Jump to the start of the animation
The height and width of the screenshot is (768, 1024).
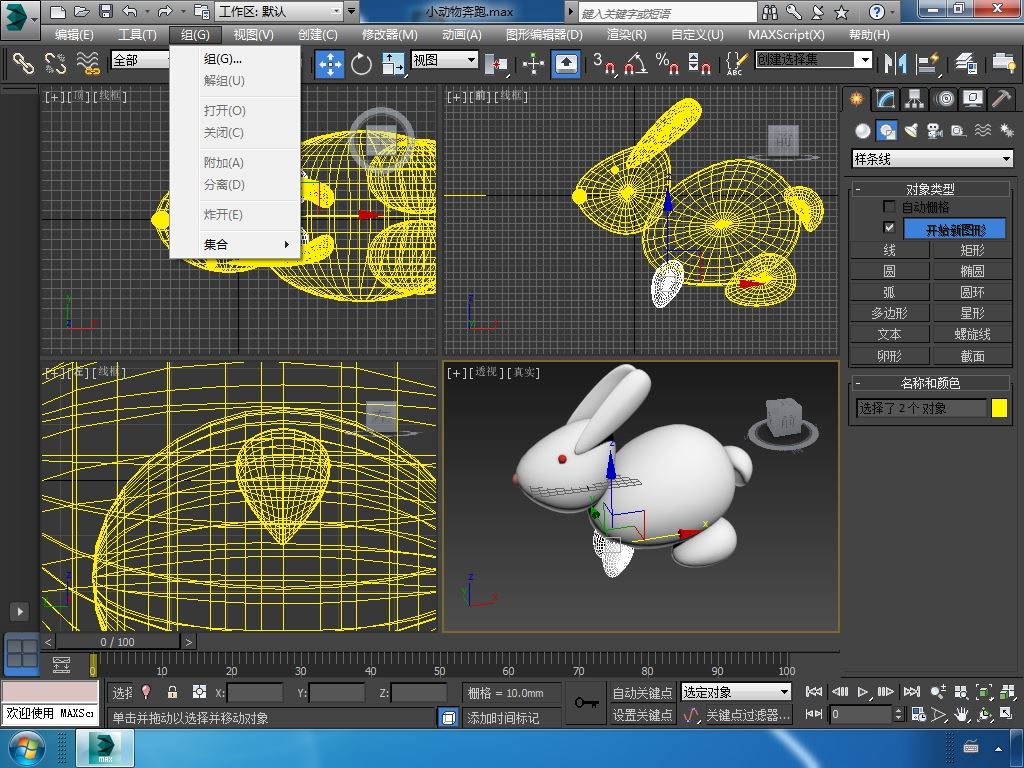click(814, 692)
